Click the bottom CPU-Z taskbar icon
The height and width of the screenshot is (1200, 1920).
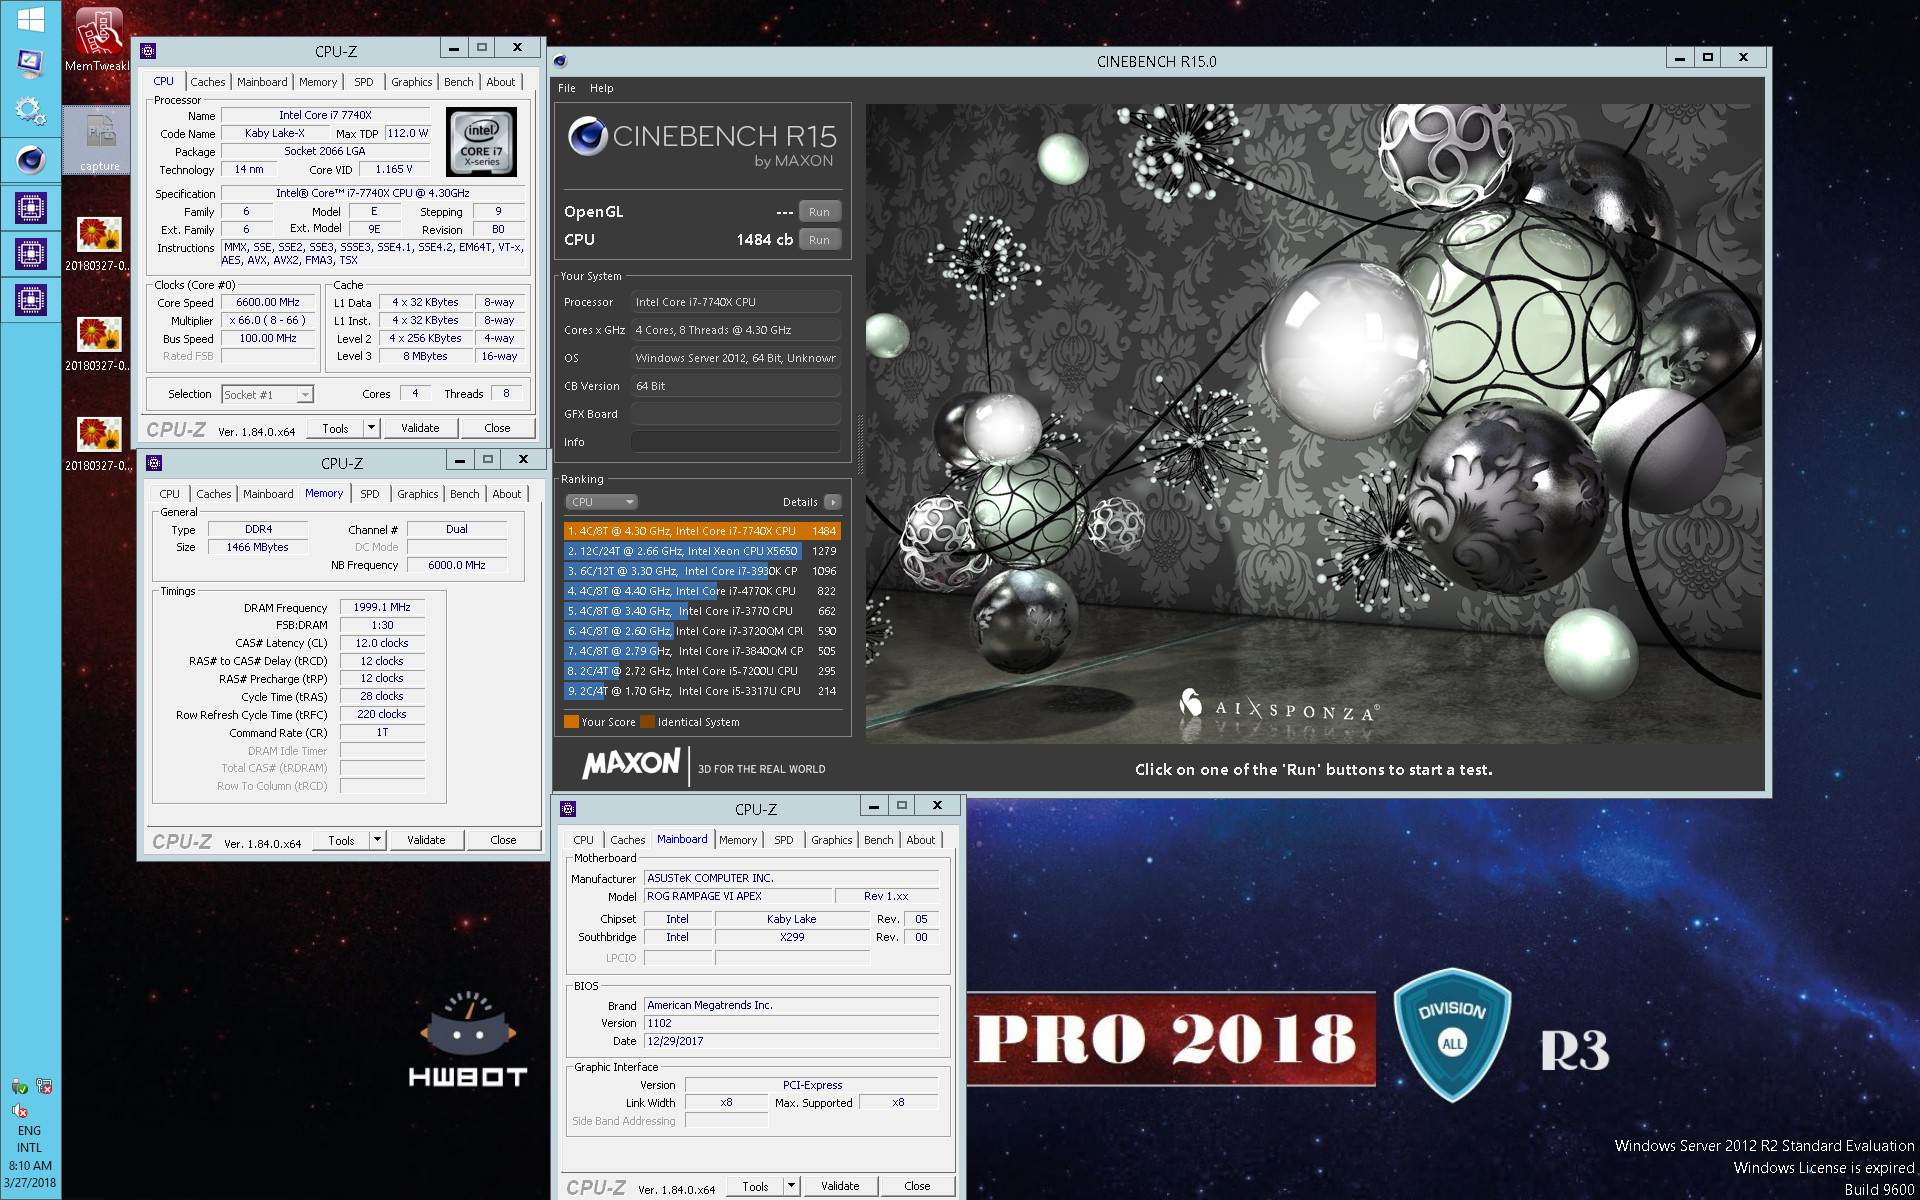point(30,299)
